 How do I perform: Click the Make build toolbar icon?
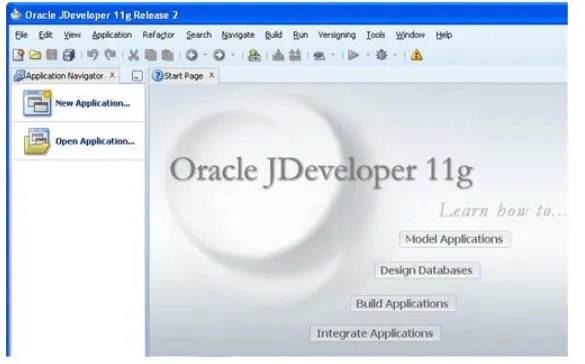coord(278,55)
